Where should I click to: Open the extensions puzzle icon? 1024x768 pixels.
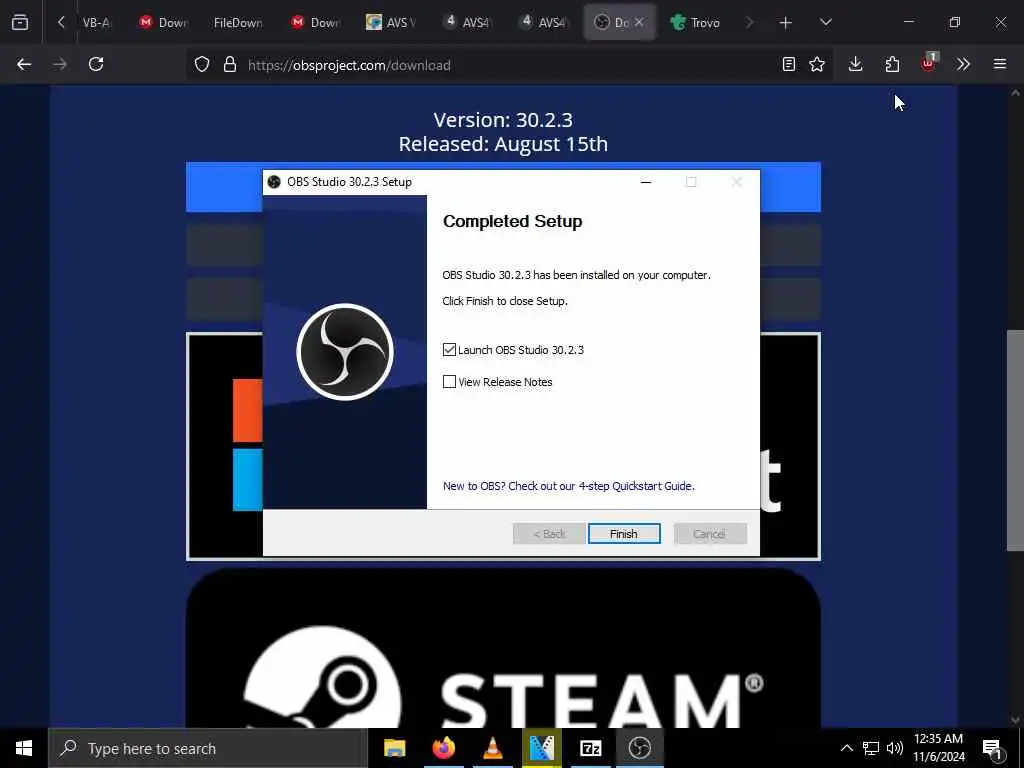pos(892,64)
